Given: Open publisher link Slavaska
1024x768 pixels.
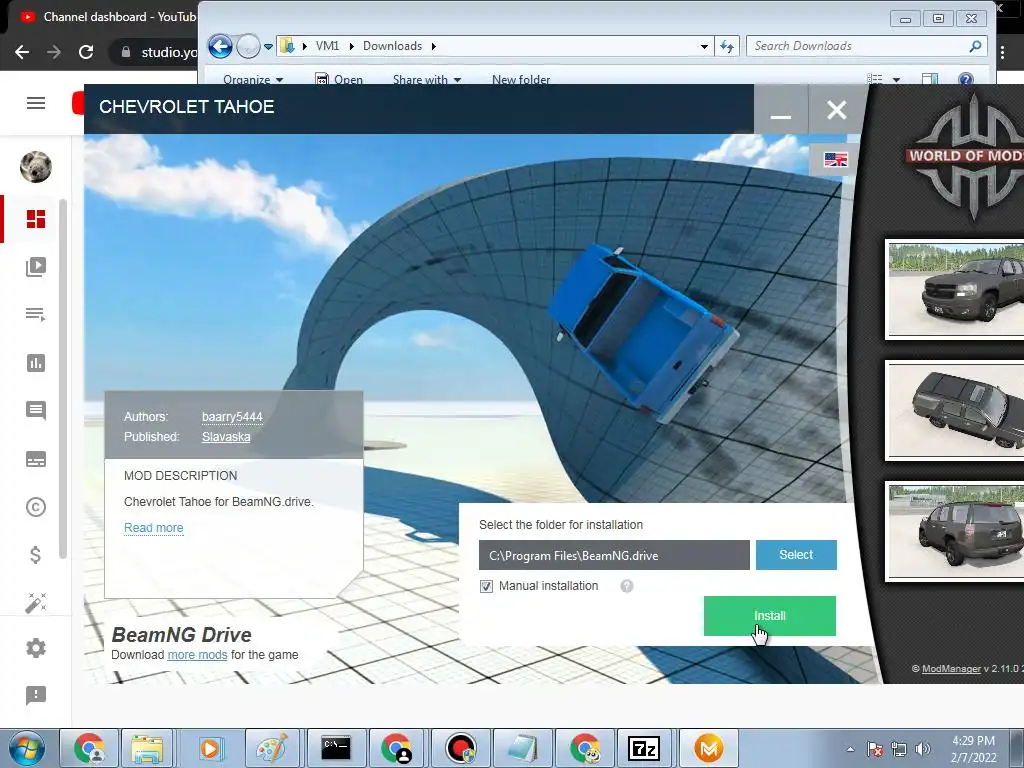Looking at the screenshot, I should click(226, 437).
